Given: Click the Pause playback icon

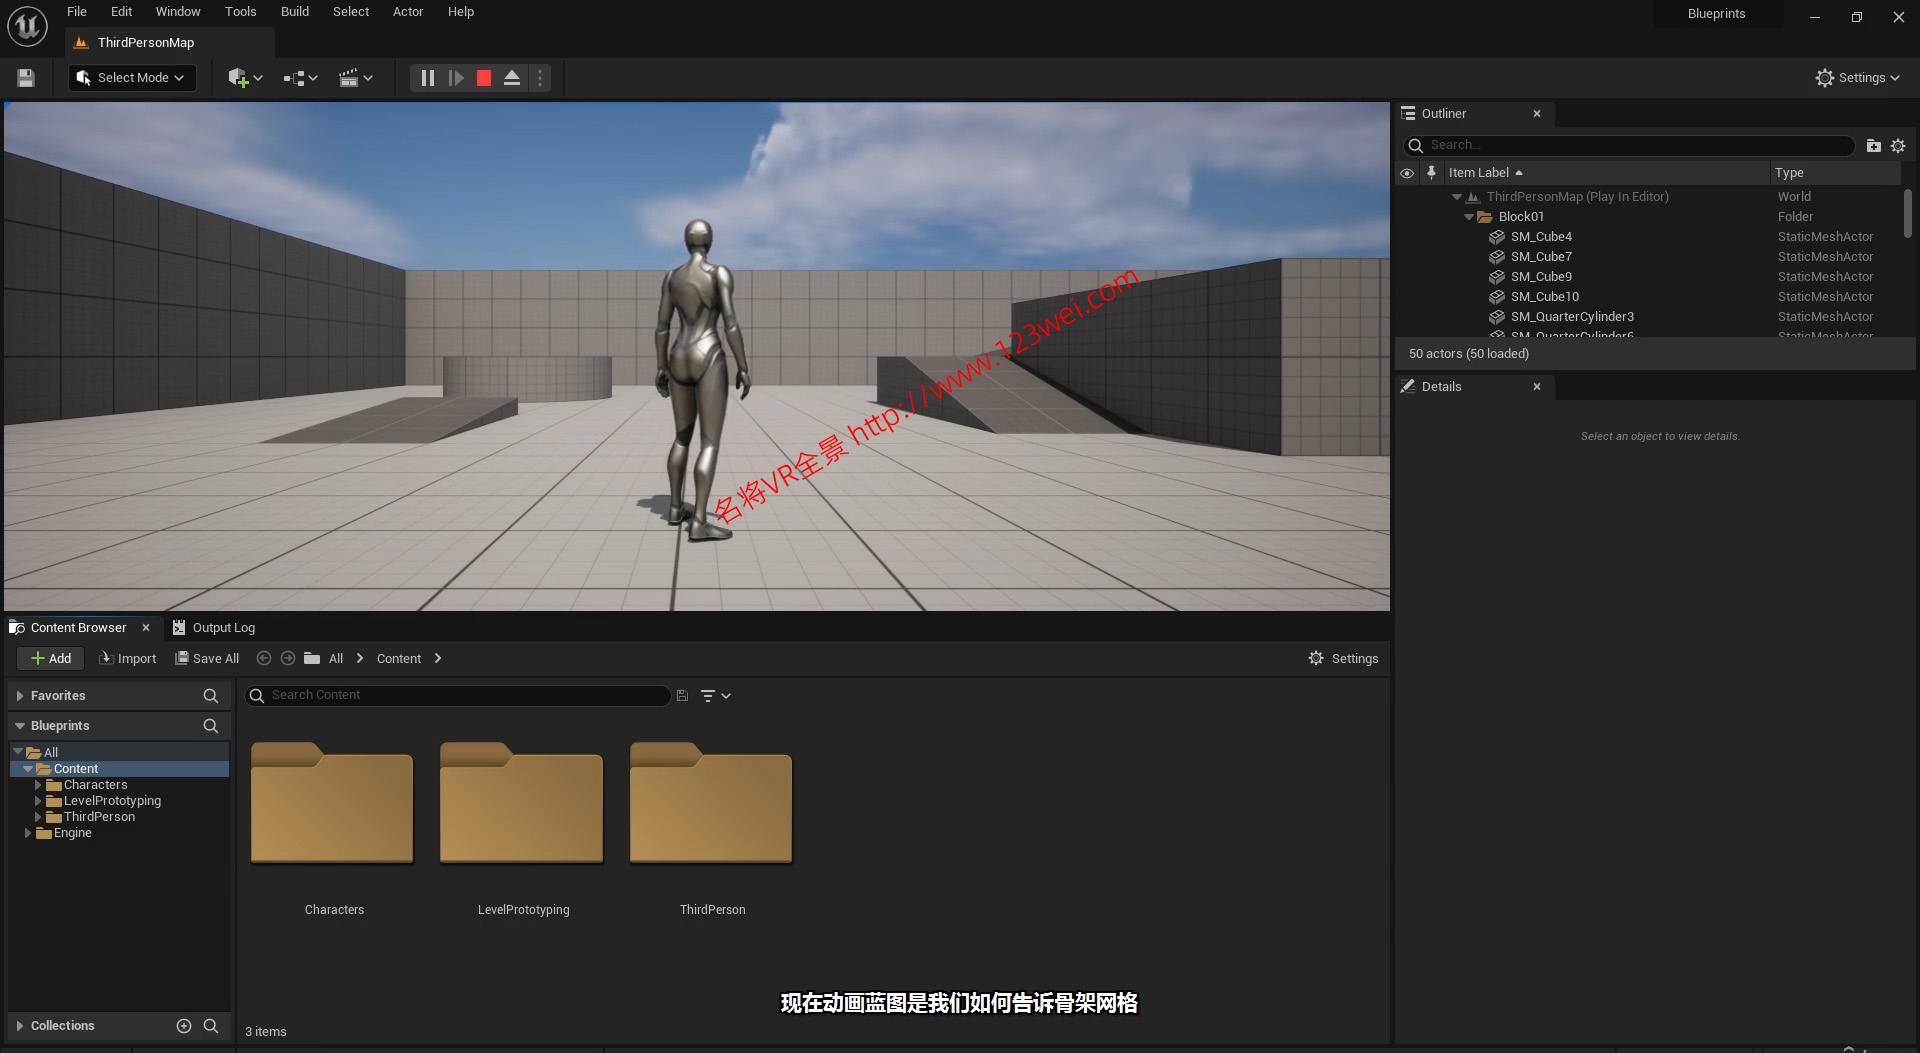Looking at the screenshot, I should pos(427,77).
